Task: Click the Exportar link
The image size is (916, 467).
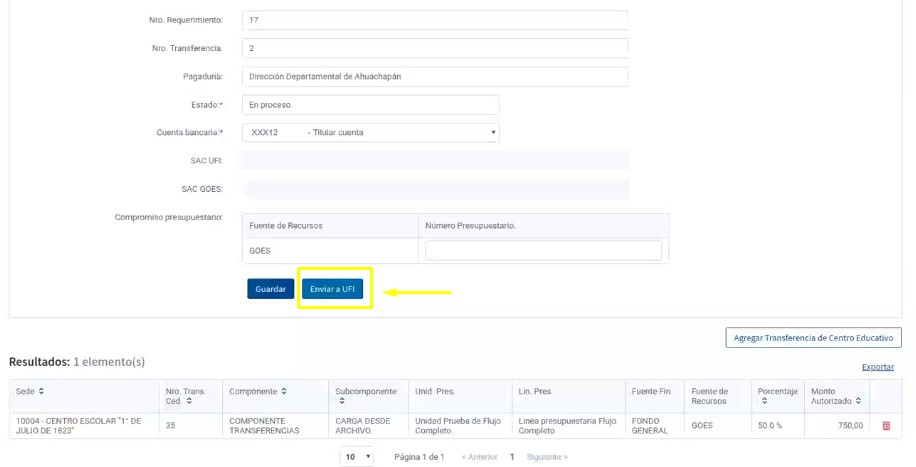Action: [877, 367]
